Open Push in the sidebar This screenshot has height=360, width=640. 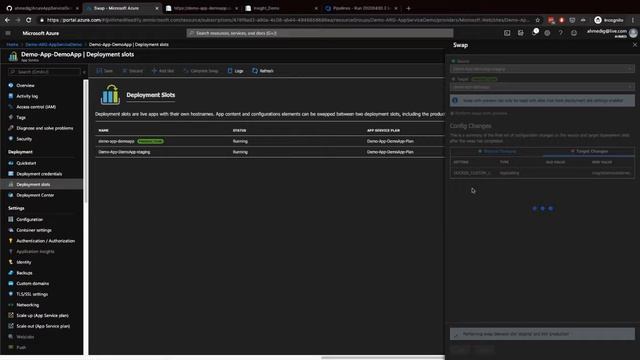21,347
